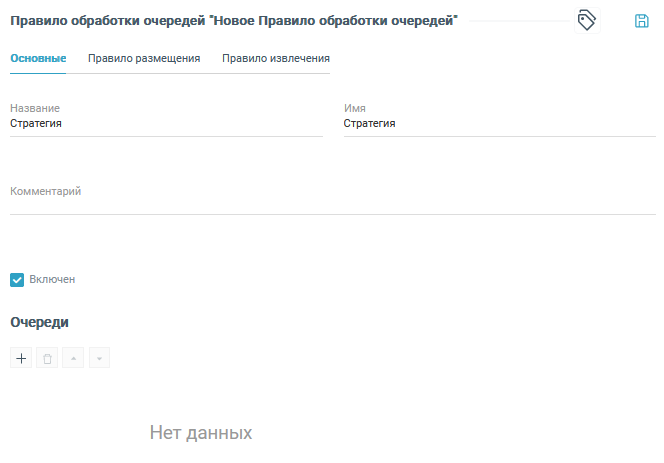Click the rule title heading text

tap(234, 20)
